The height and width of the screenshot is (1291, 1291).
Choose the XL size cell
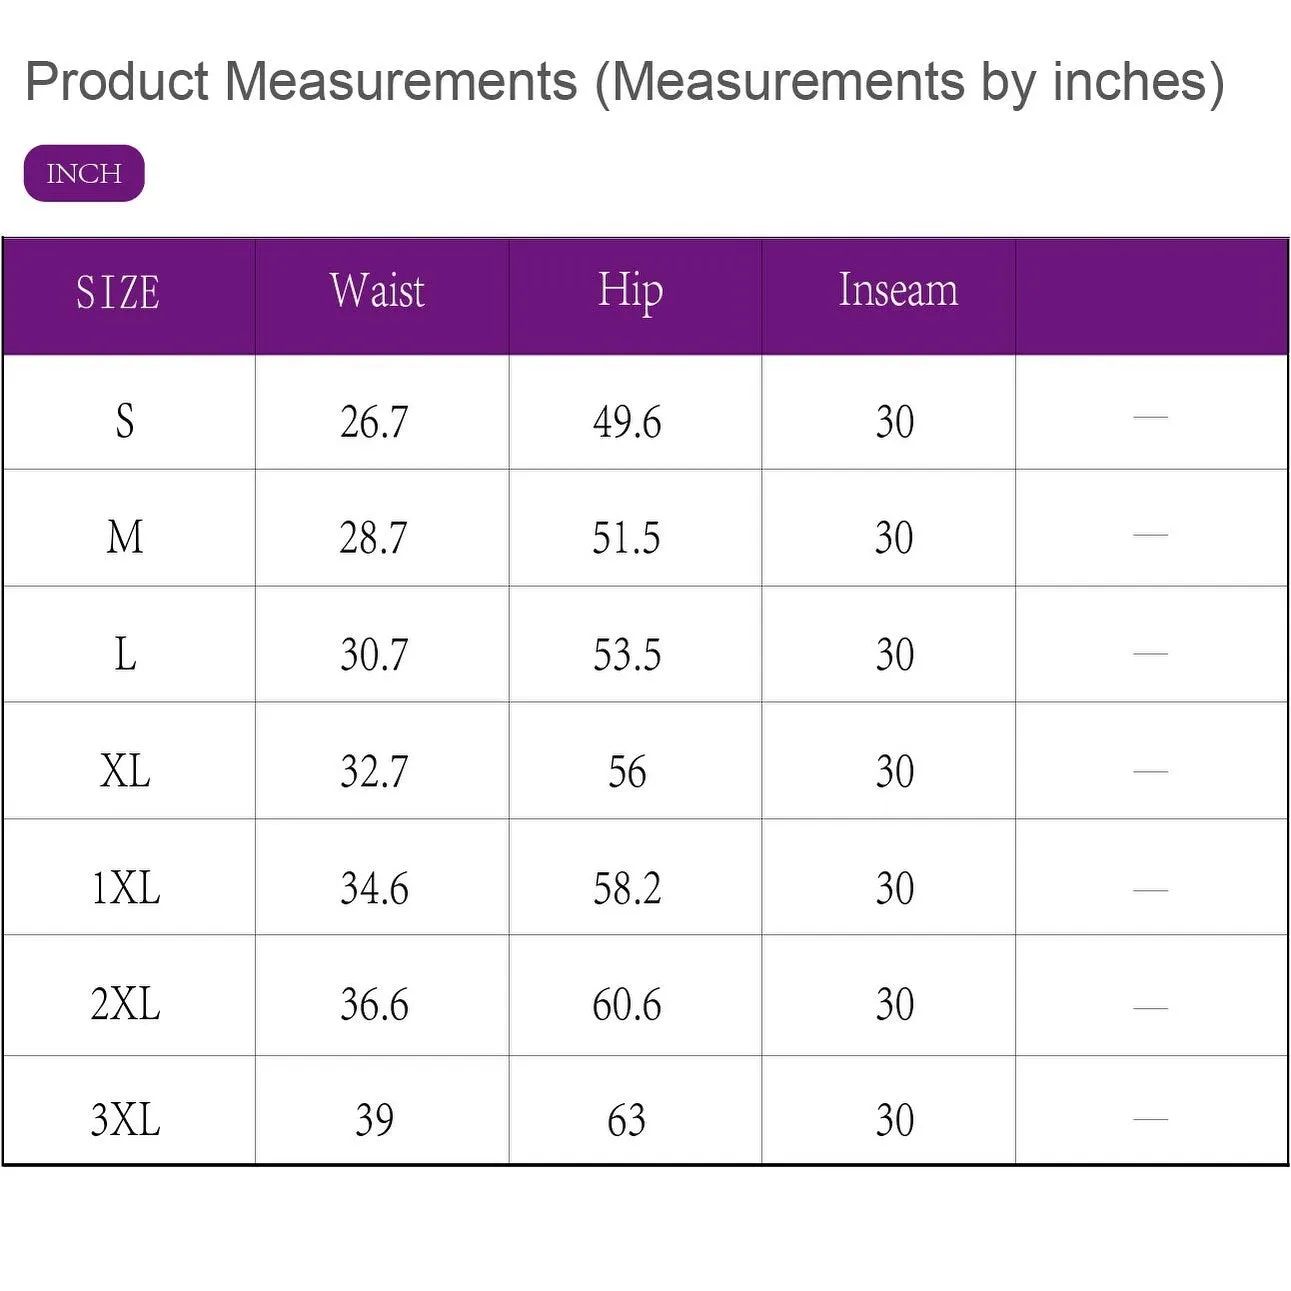[125, 771]
